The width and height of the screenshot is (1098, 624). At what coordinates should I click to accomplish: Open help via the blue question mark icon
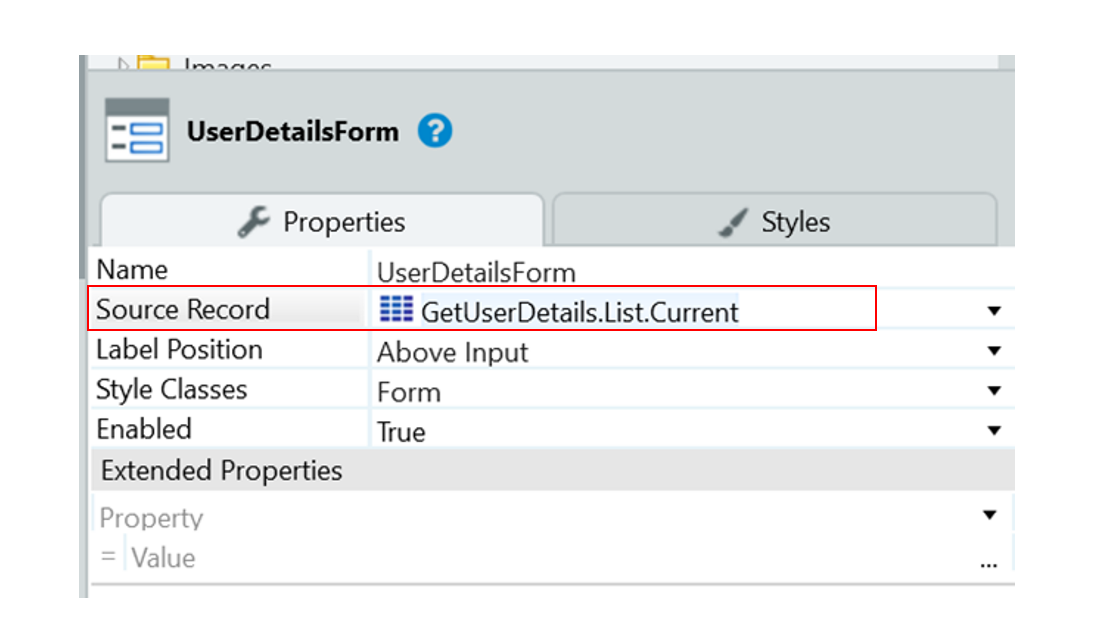click(434, 130)
